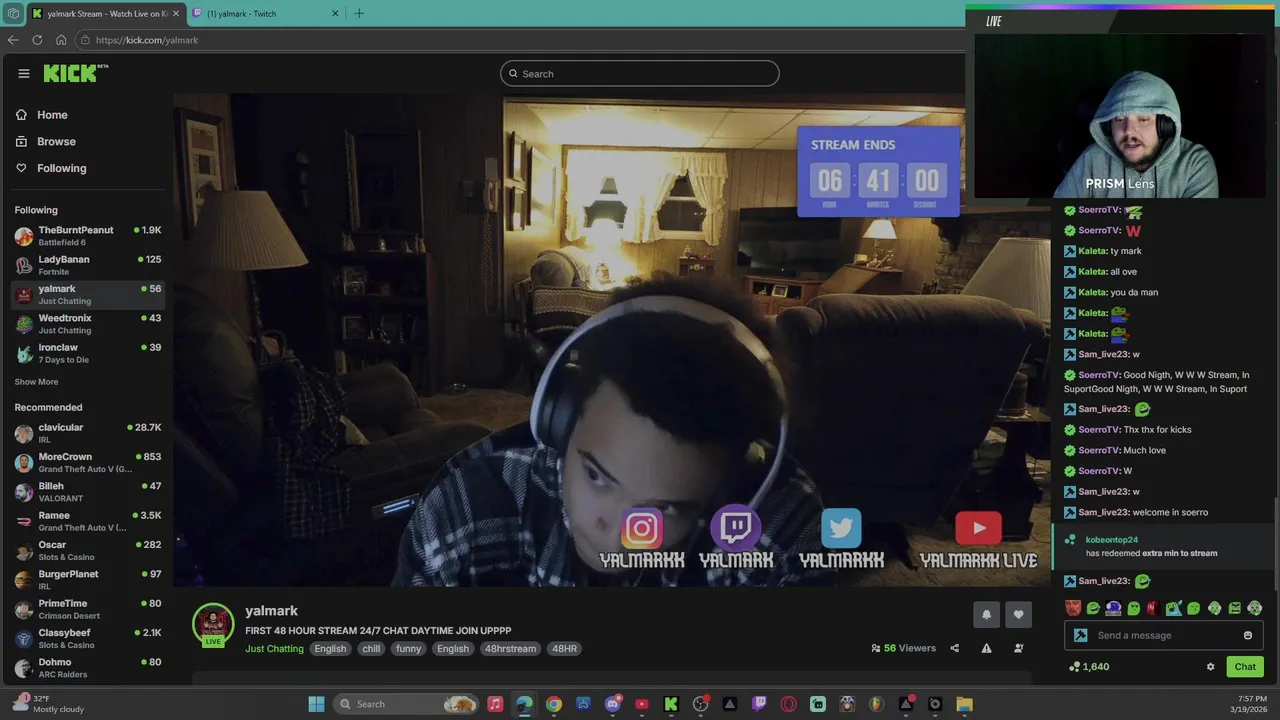Click the '48HR' tag
The image size is (1280, 720).
pos(564,648)
